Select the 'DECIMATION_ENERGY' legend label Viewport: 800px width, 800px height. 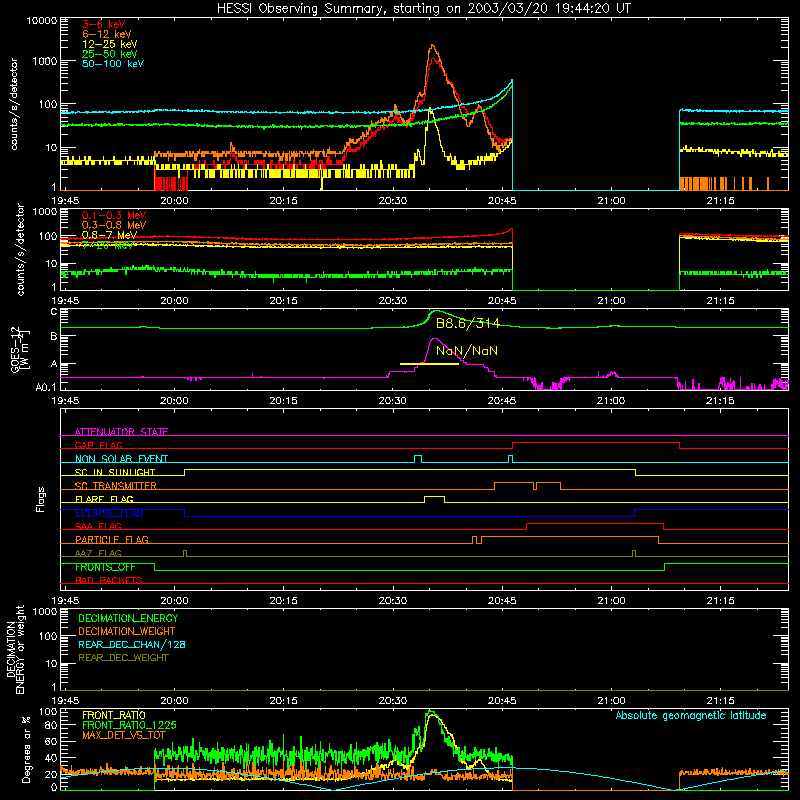click(128, 618)
